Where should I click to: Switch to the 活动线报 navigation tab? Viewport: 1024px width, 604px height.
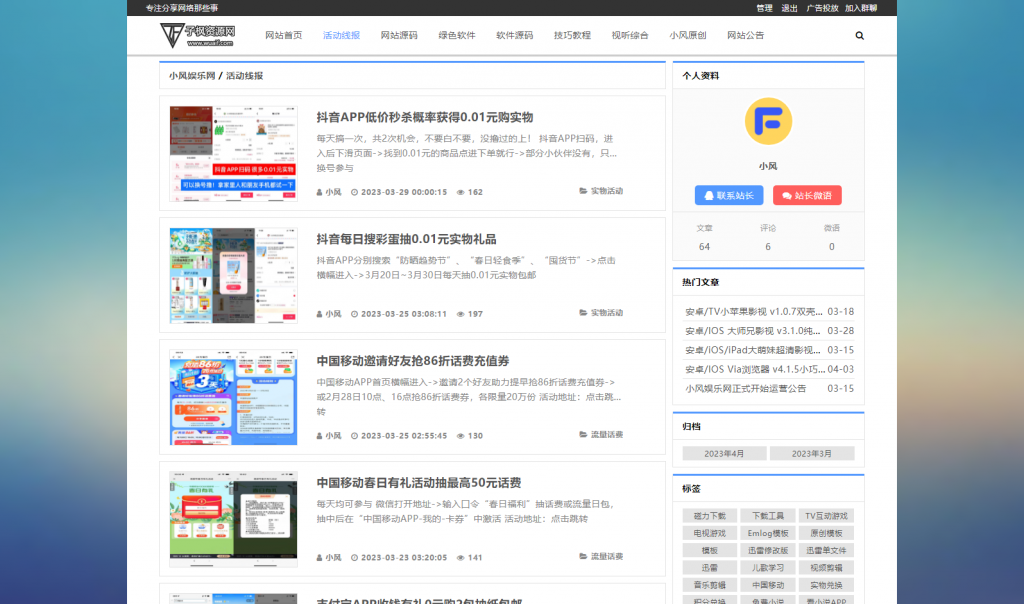click(337, 33)
